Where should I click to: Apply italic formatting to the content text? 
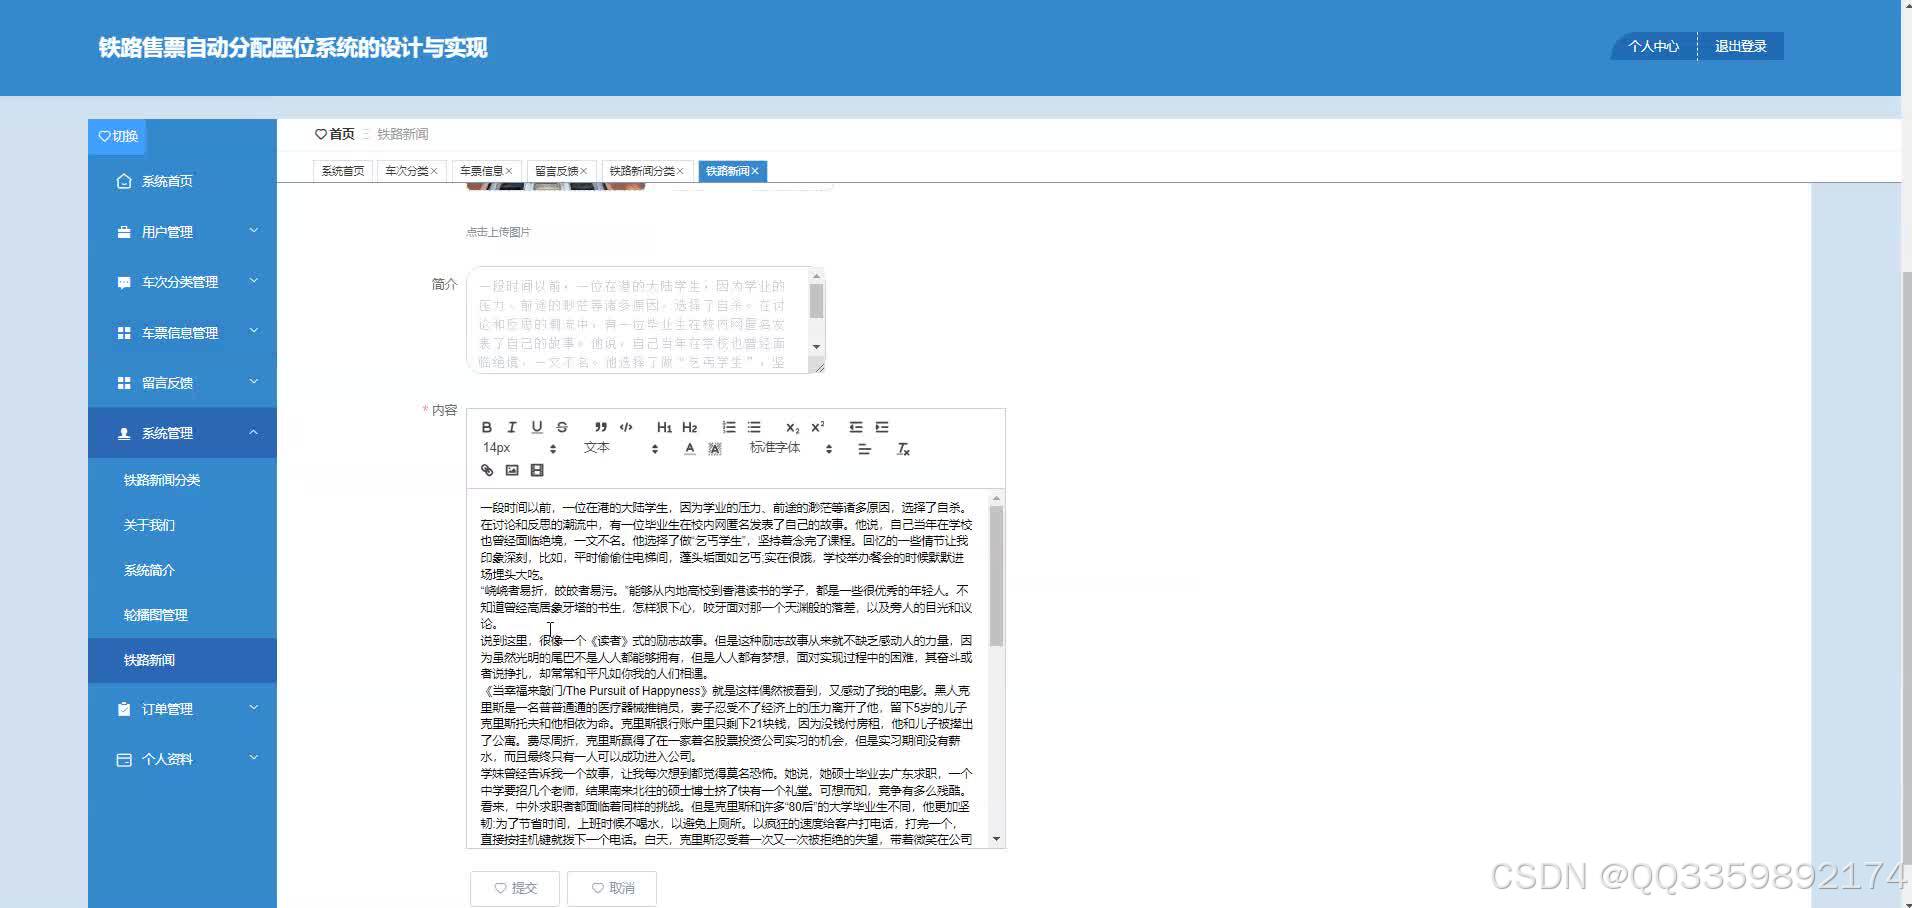pyautogui.click(x=512, y=427)
